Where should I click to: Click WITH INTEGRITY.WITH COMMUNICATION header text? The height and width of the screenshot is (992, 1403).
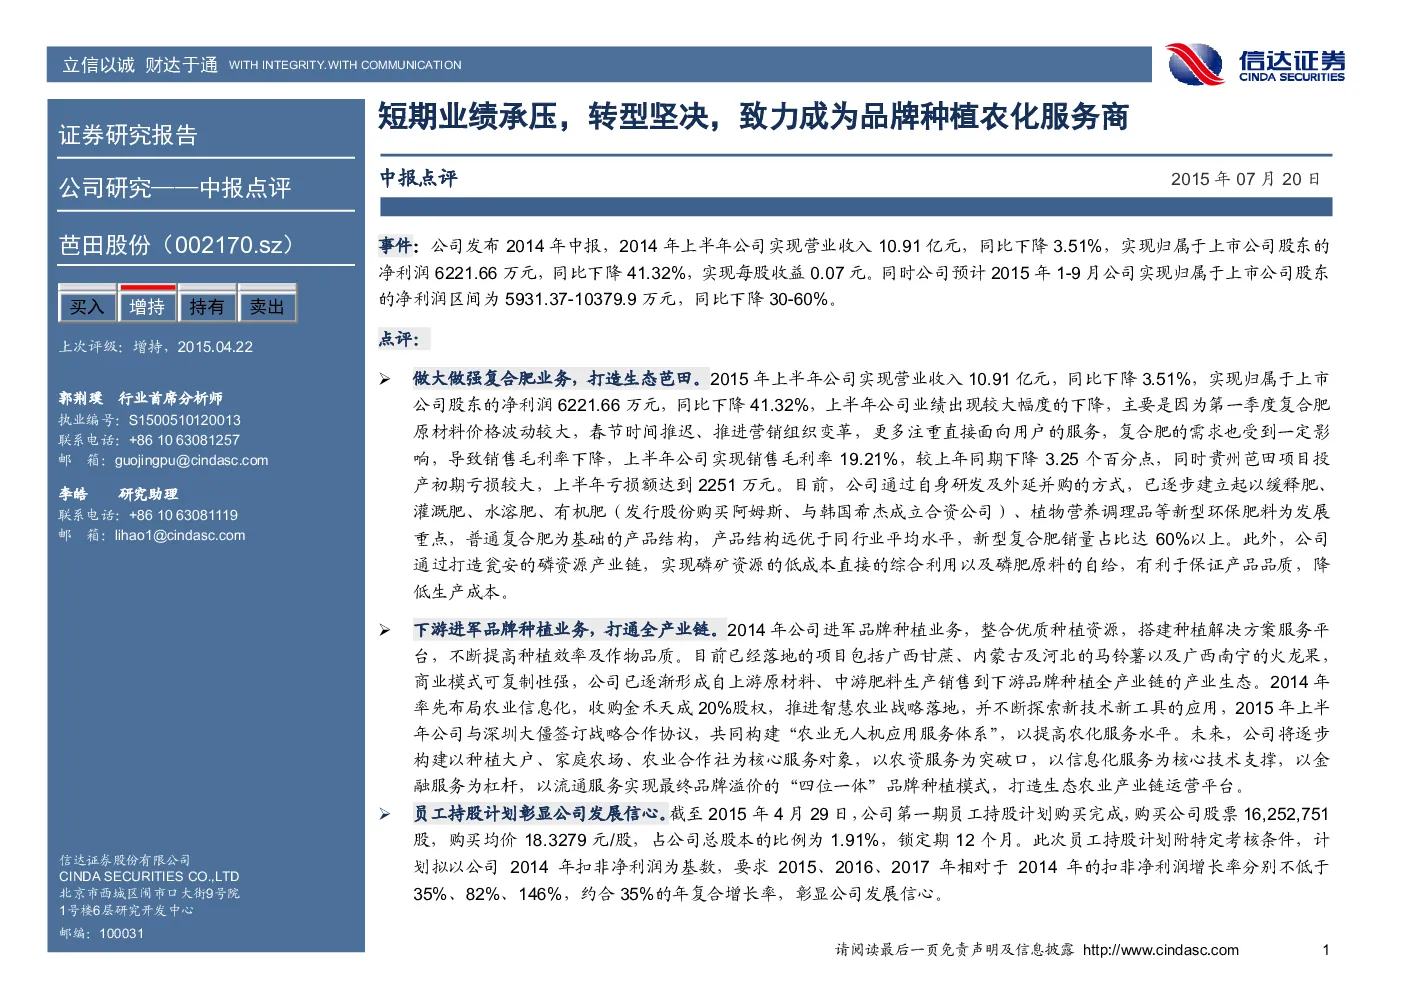coord(345,65)
